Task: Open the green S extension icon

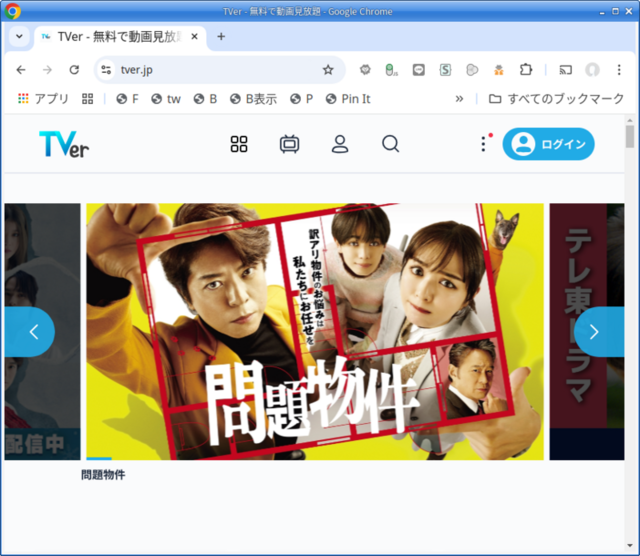Action: pyautogui.click(x=445, y=70)
